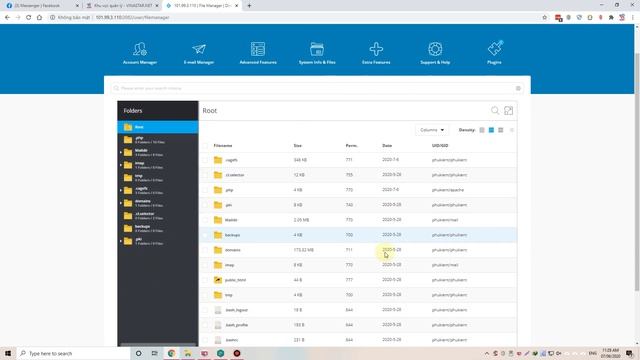Sort by the Size column header
The width and height of the screenshot is (640, 360).
(x=298, y=146)
